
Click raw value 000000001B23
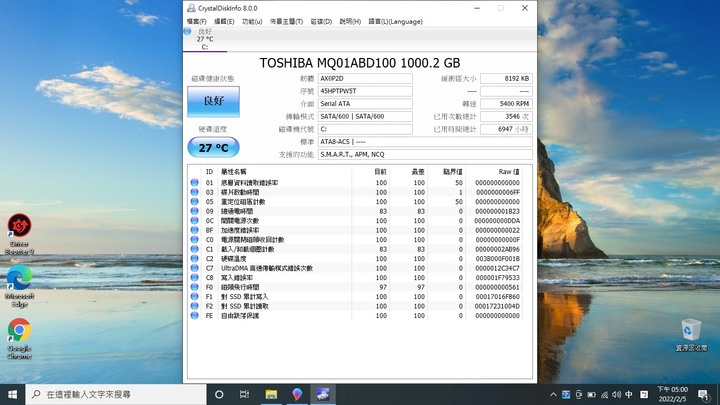click(x=497, y=211)
